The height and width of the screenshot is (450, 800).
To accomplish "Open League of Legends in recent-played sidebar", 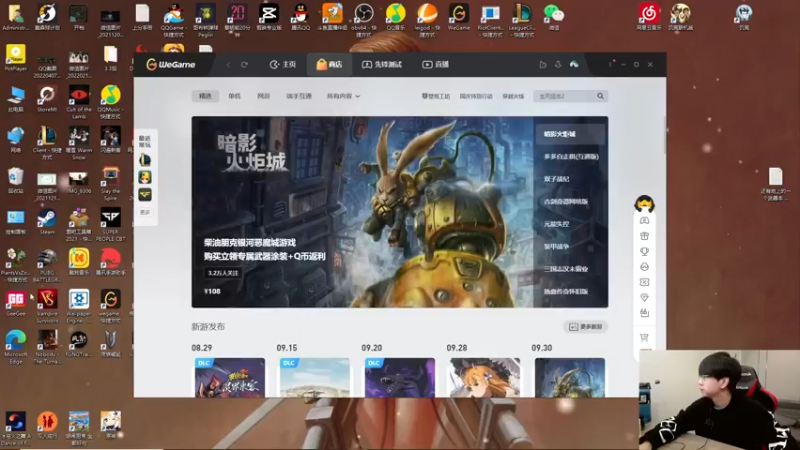I will (145, 160).
